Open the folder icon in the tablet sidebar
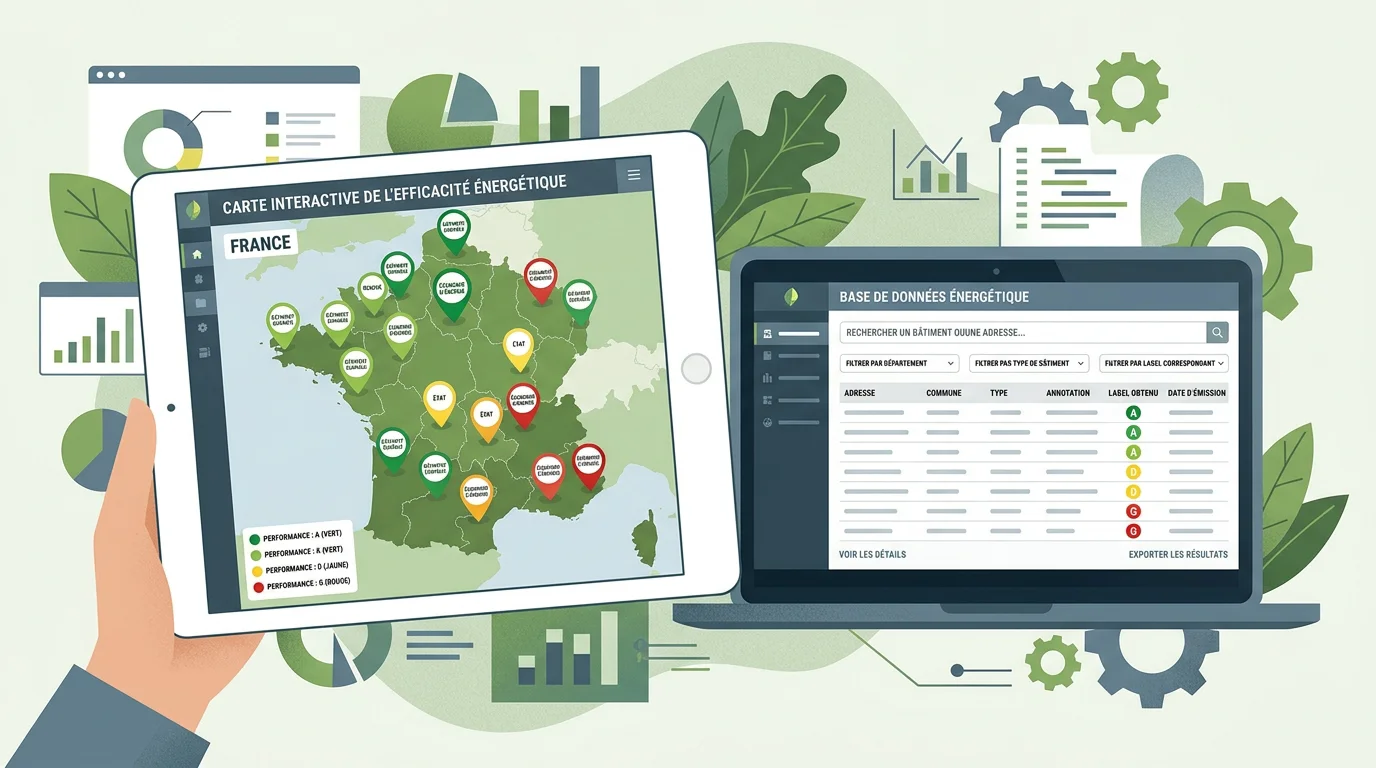 [200, 303]
